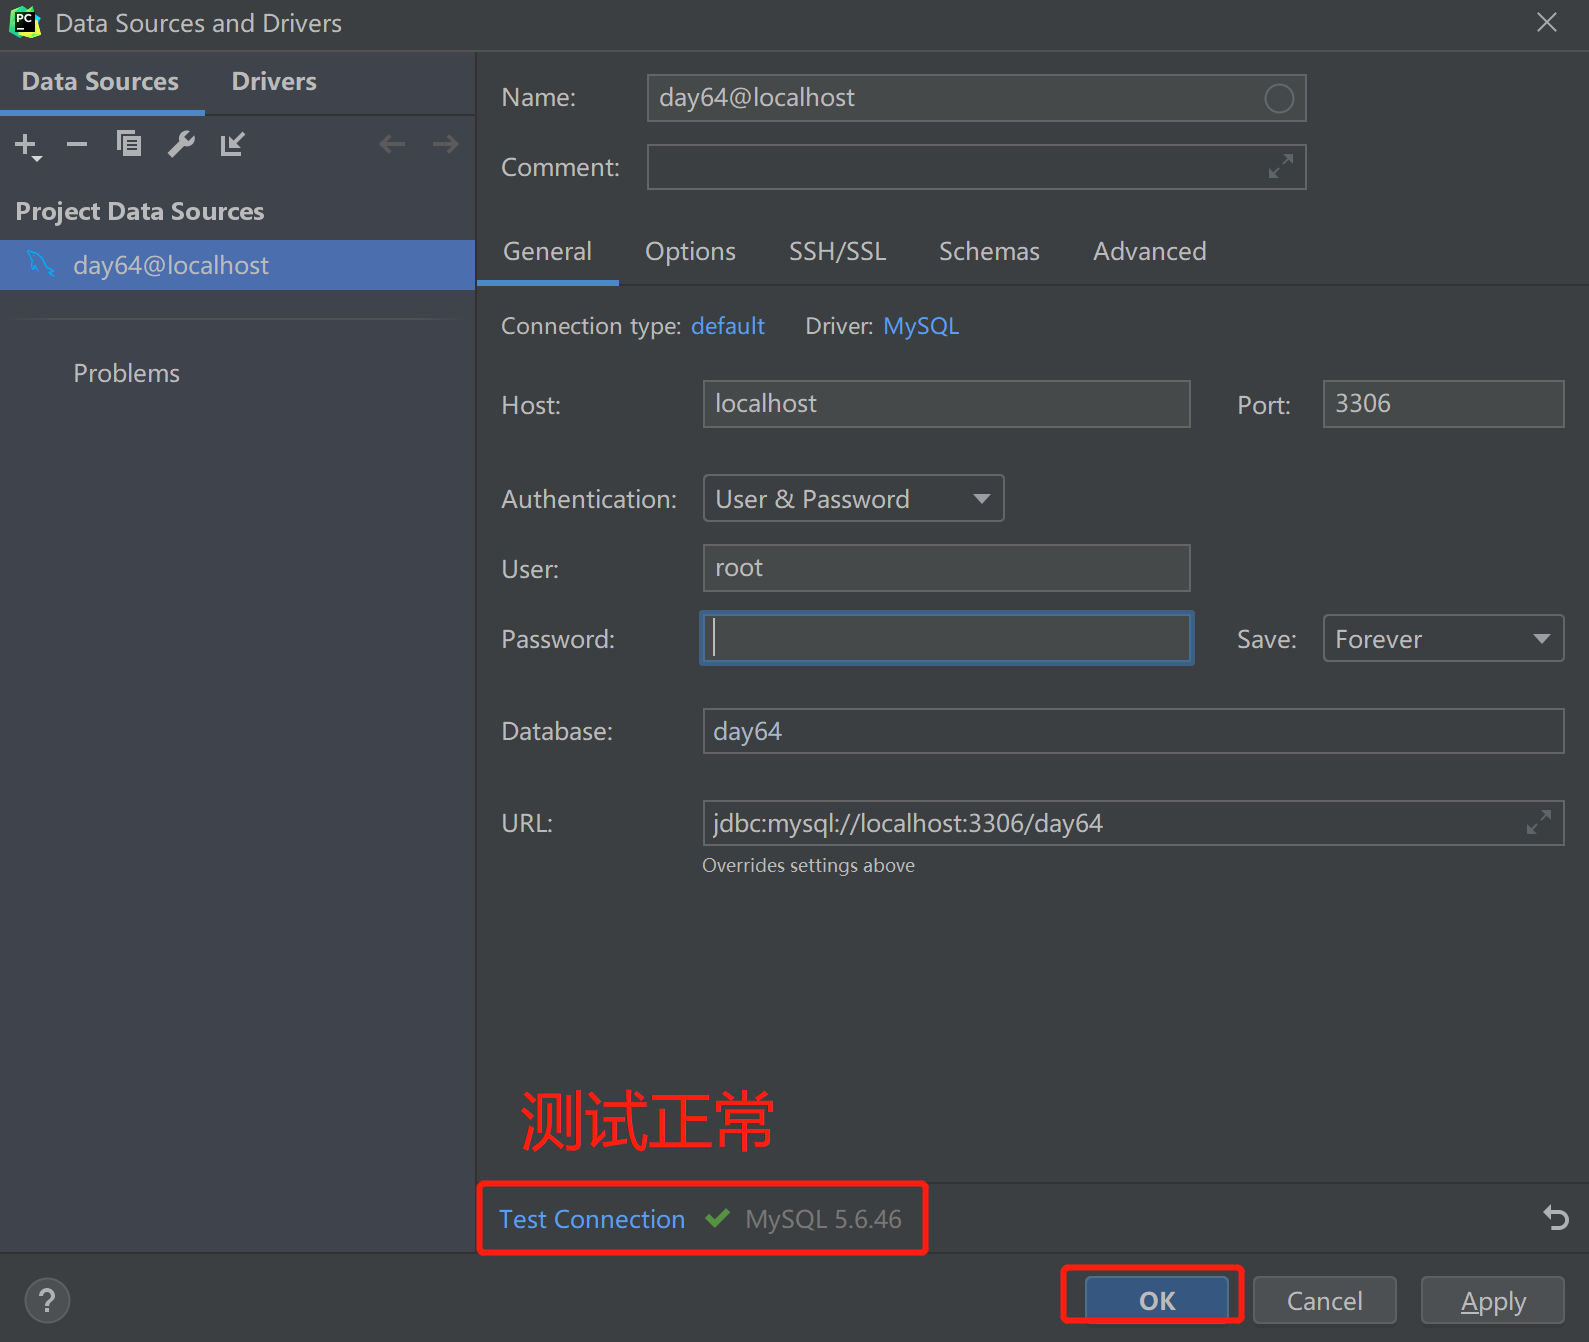
Task: Open the Options tab
Action: (x=690, y=252)
